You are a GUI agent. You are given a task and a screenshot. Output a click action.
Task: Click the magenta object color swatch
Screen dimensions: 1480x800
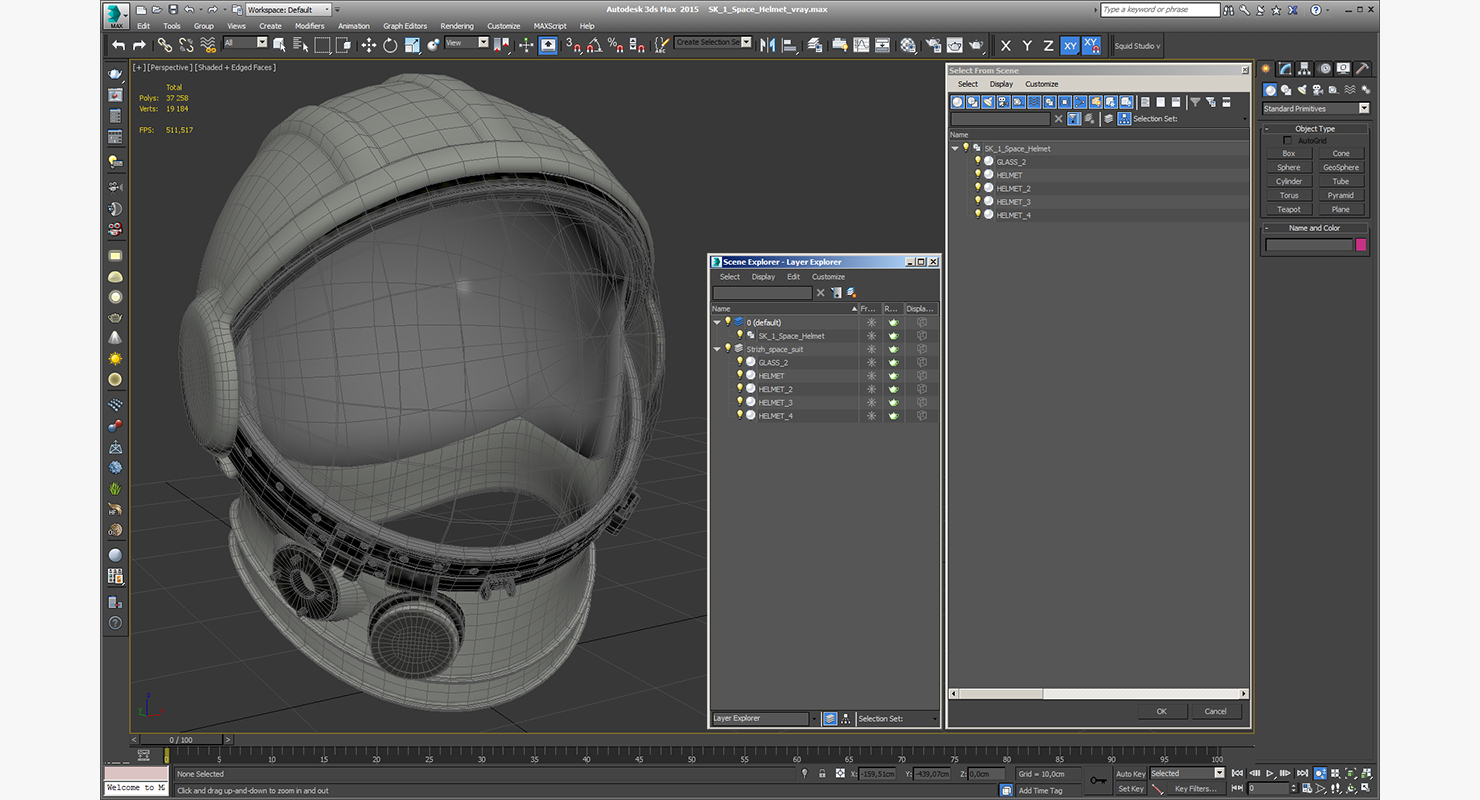coord(1361,245)
